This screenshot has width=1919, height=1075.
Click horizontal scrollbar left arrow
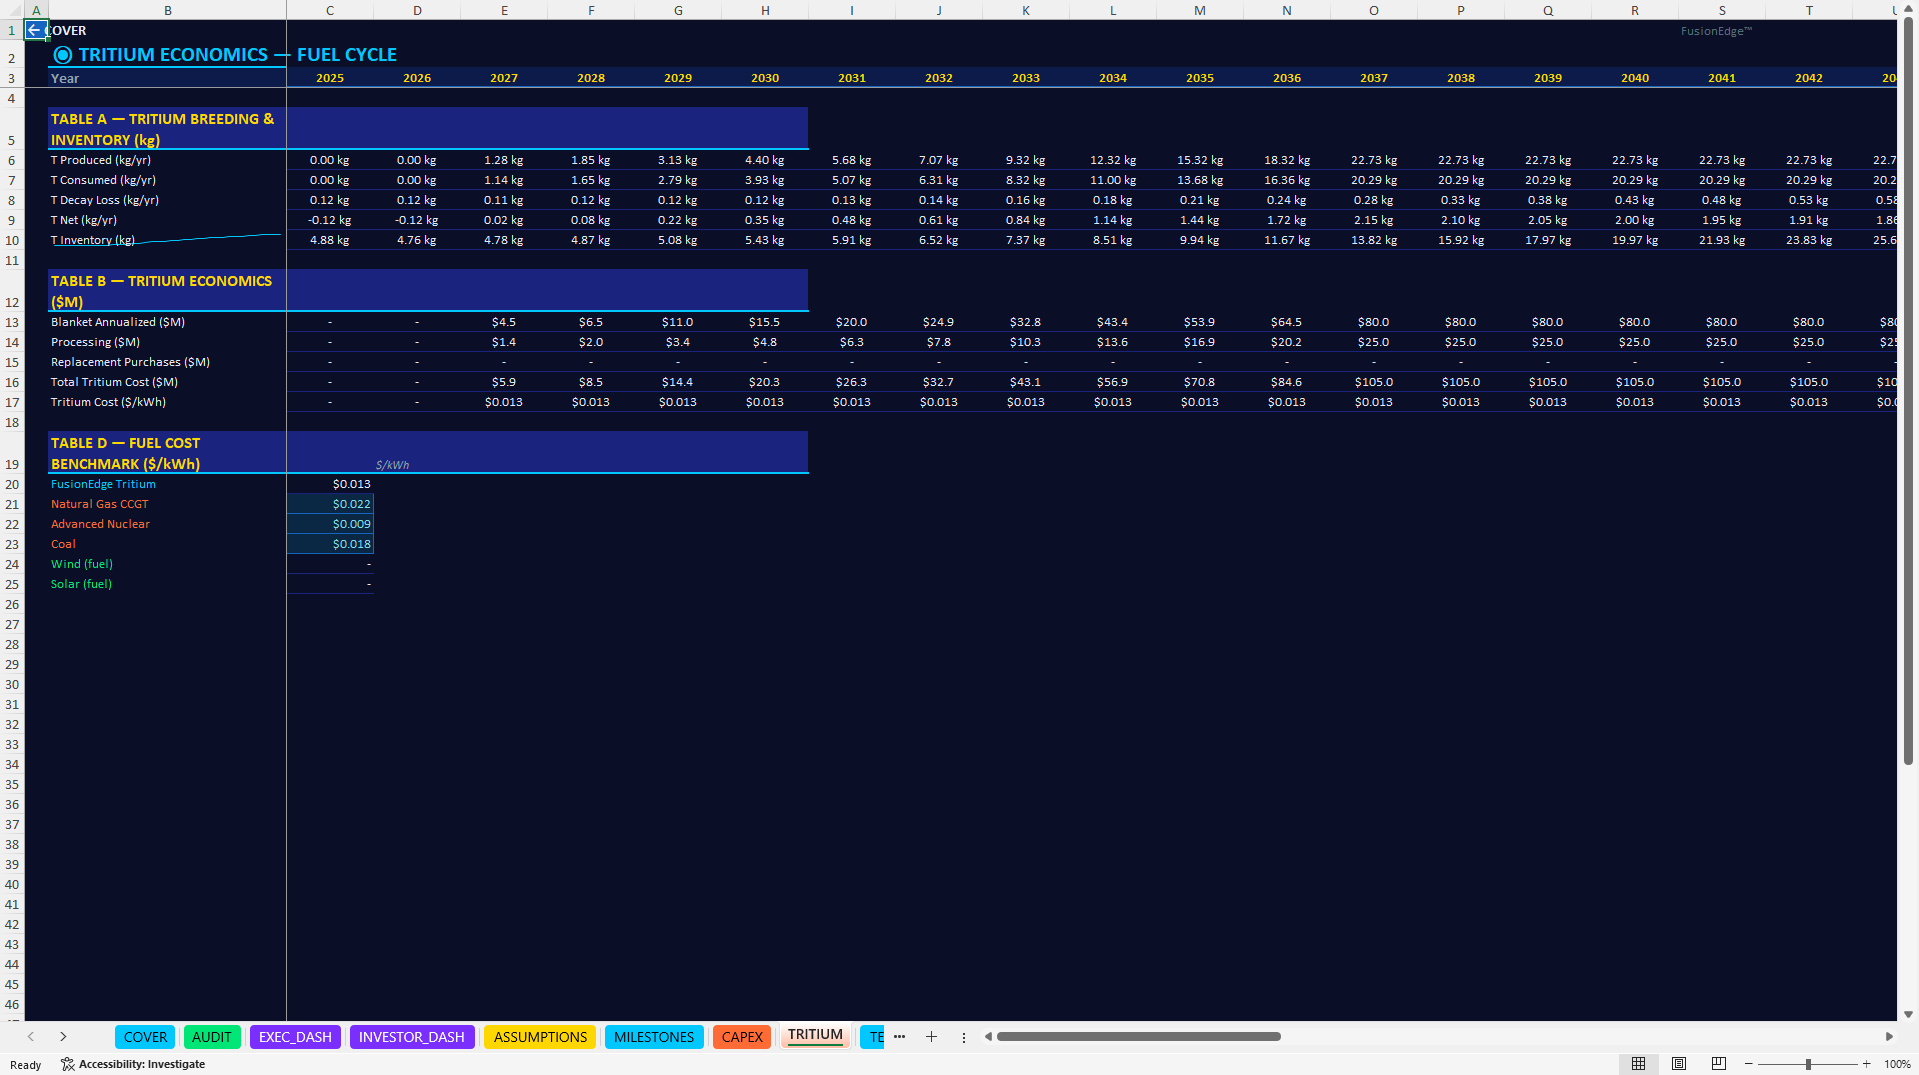(x=988, y=1037)
